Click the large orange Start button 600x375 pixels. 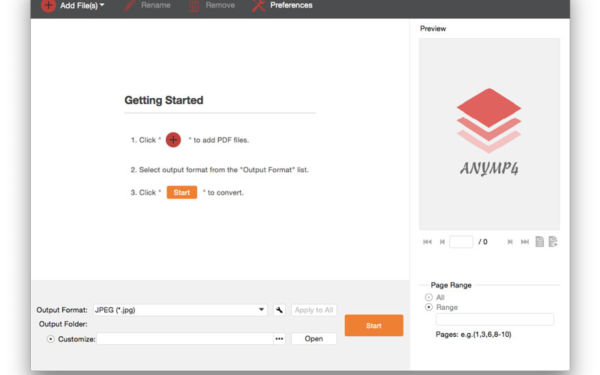pos(374,326)
